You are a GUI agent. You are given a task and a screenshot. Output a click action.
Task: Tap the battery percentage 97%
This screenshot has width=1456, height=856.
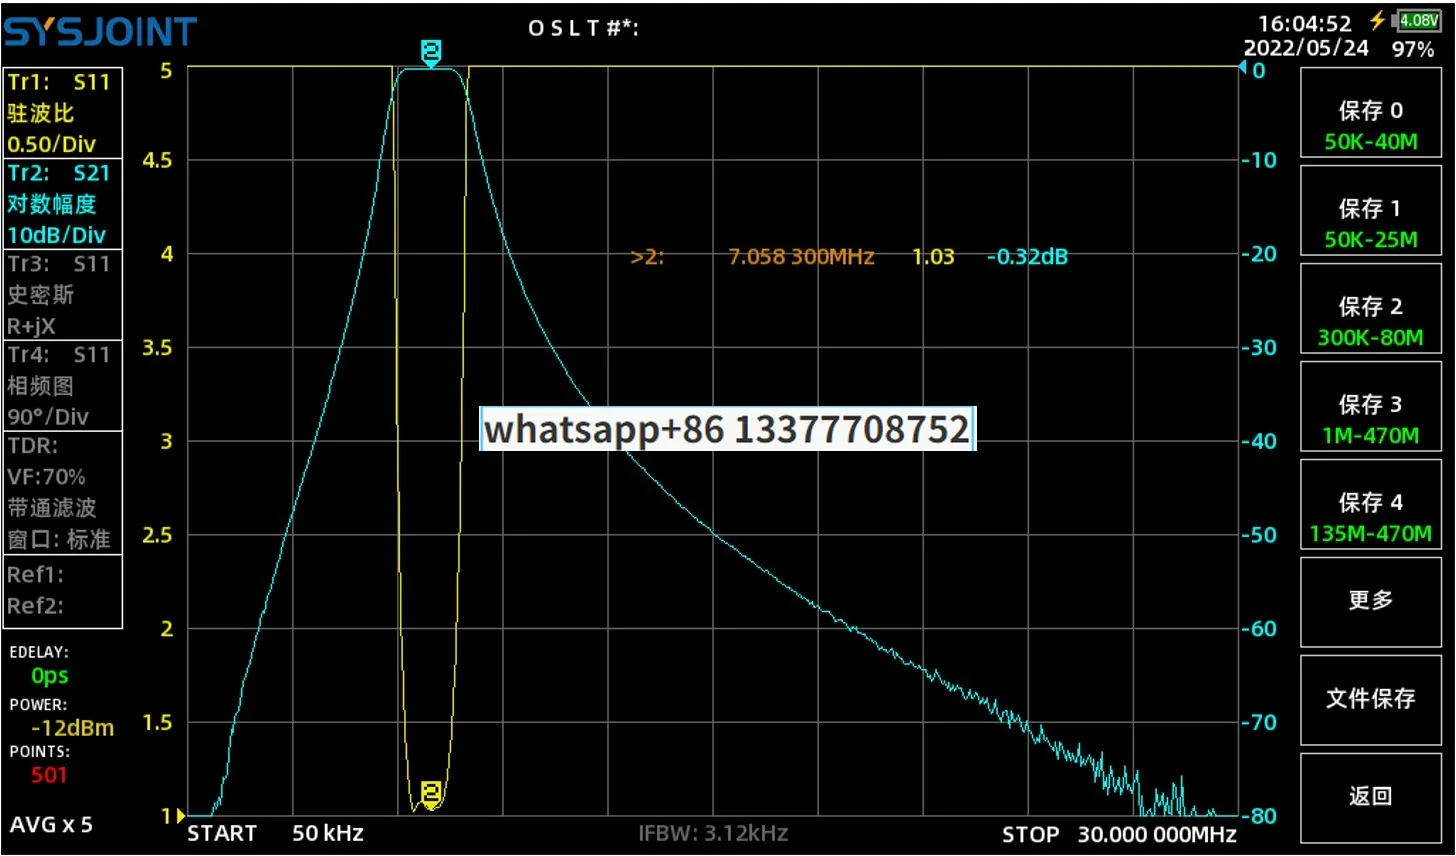point(1413,49)
